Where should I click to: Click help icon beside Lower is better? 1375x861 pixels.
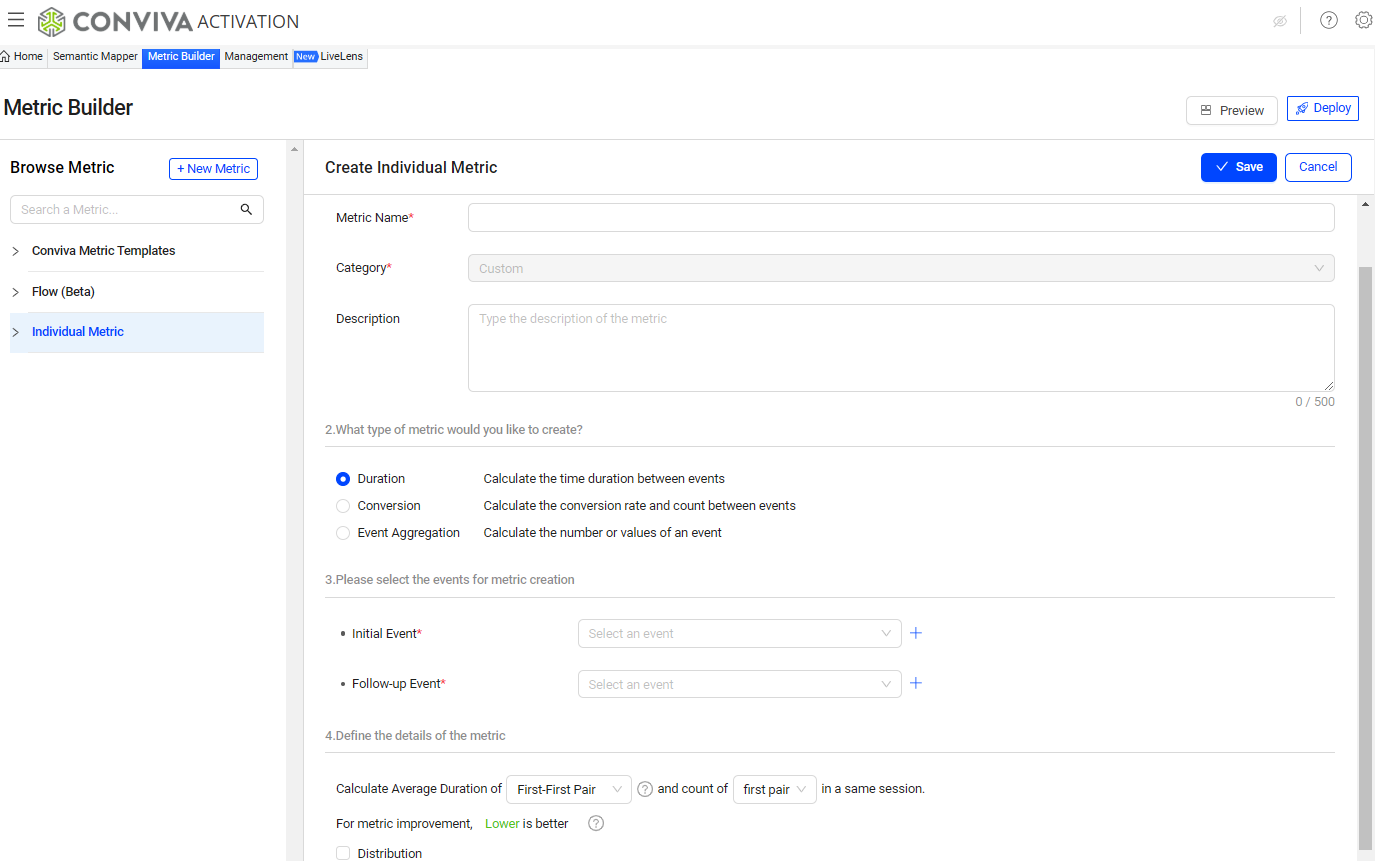(x=596, y=824)
